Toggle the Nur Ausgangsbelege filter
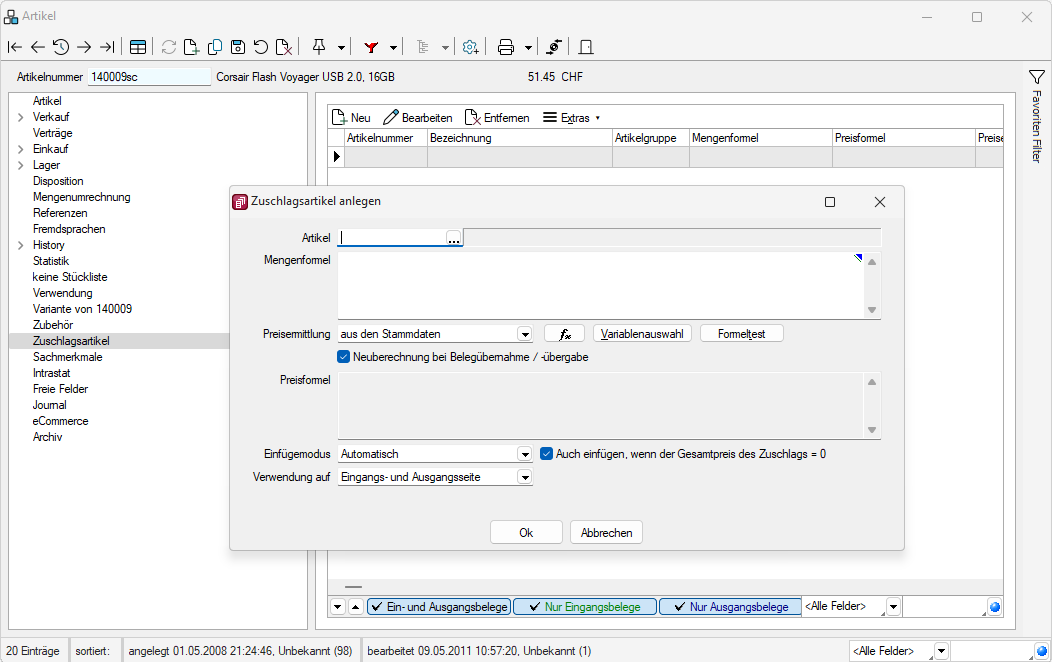 [730, 607]
